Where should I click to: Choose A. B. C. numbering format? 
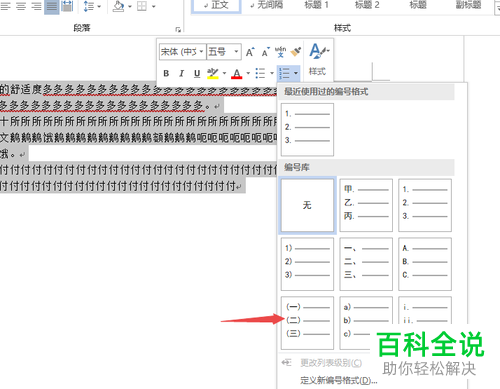(x=425, y=264)
